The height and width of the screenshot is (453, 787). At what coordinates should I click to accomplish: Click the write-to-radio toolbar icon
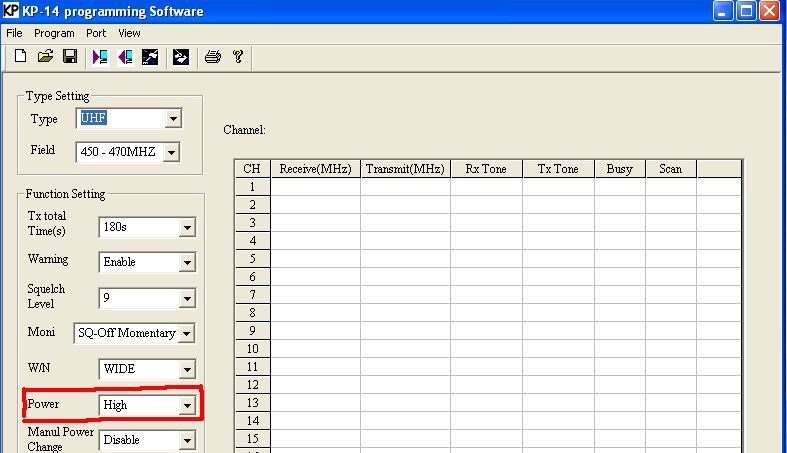[125, 57]
